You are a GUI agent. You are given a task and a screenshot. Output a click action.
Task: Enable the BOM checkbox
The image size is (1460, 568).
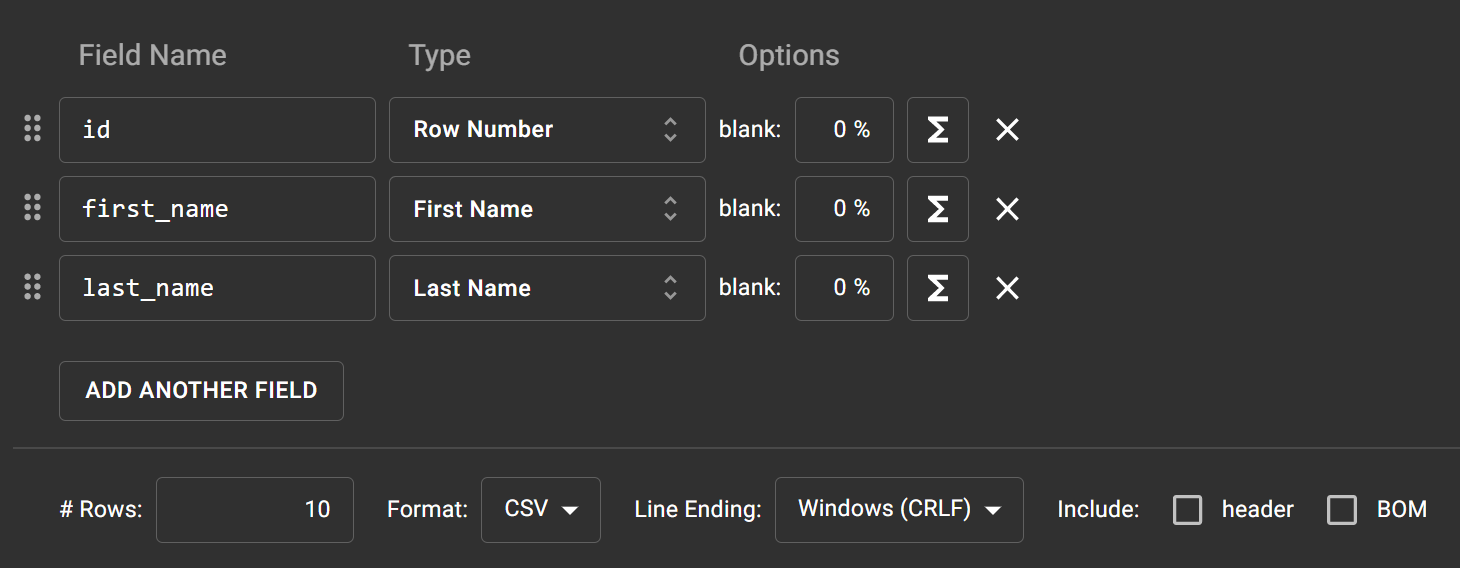click(x=1341, y=510)
